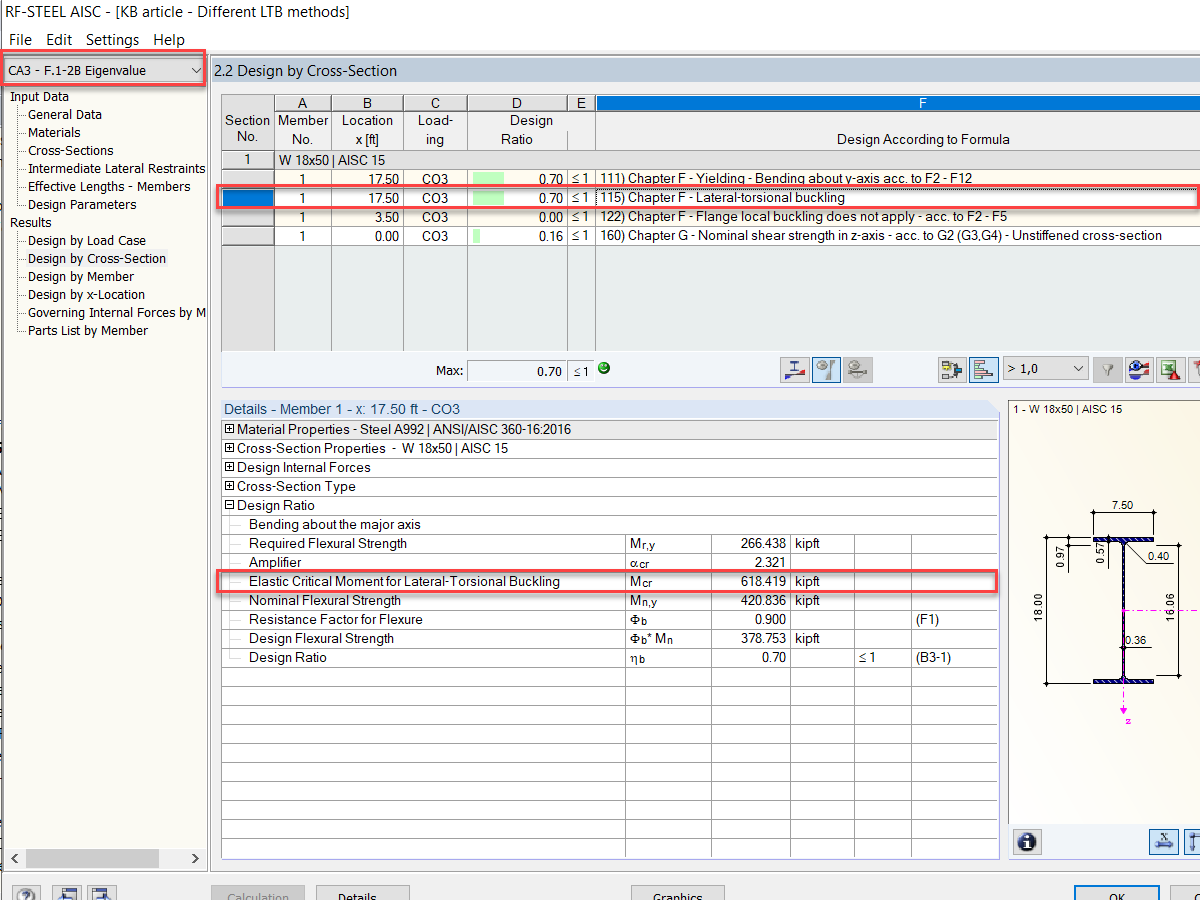1200x900 pixels.
Task: Open the Edit menu
Action: [x=59, y=40]
